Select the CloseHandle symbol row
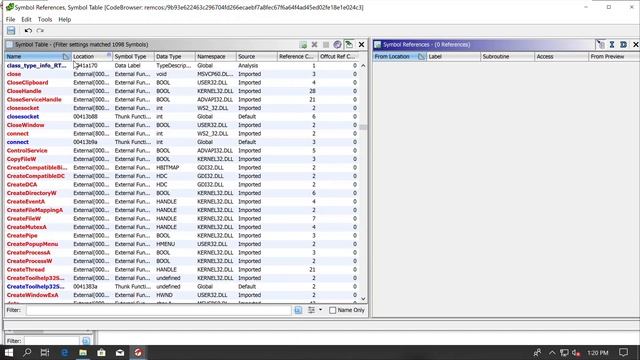 pyautogui.click(x=182, y=91)
